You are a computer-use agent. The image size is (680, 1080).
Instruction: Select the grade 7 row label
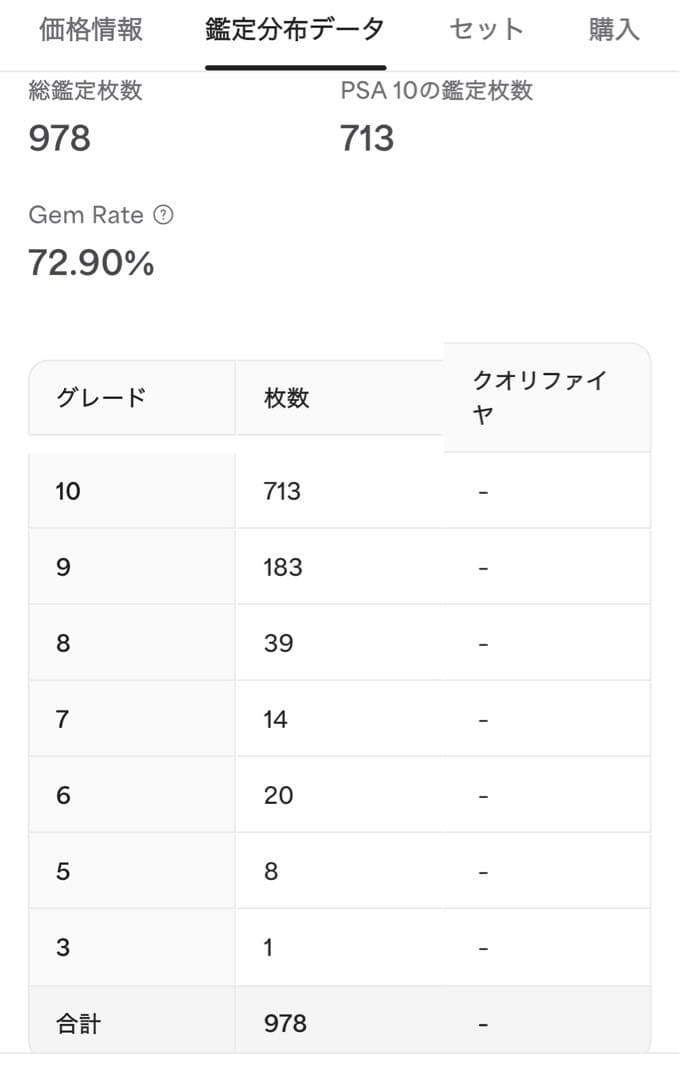pyautogui.click(x=63, y=719)
